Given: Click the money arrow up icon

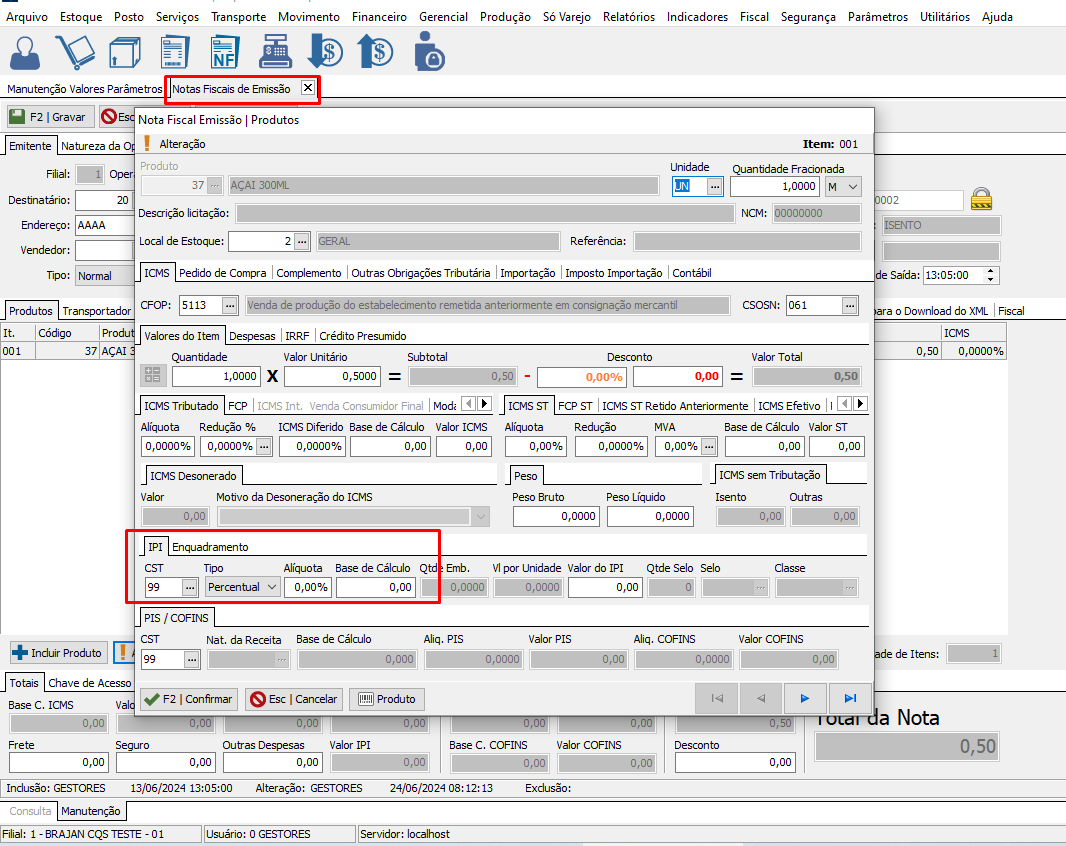Looking at the screenshot, I should coord(376,52).
